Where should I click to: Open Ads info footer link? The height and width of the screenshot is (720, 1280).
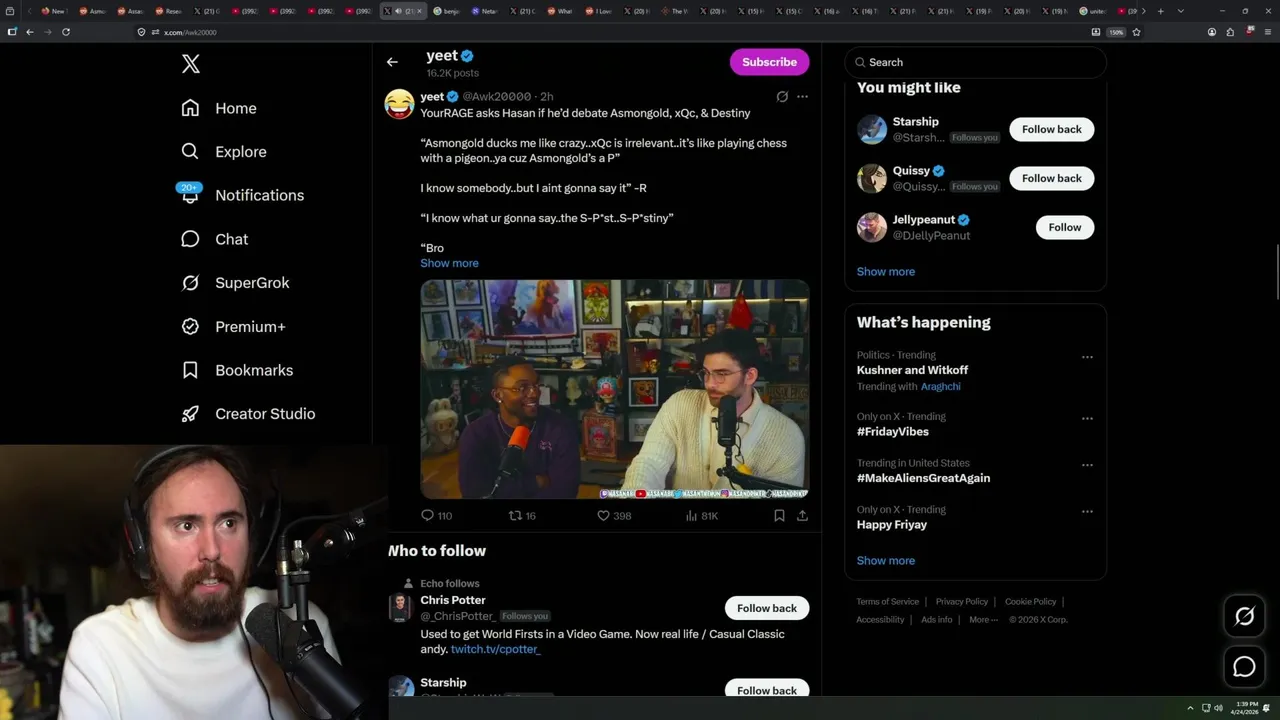coord(937,620)
